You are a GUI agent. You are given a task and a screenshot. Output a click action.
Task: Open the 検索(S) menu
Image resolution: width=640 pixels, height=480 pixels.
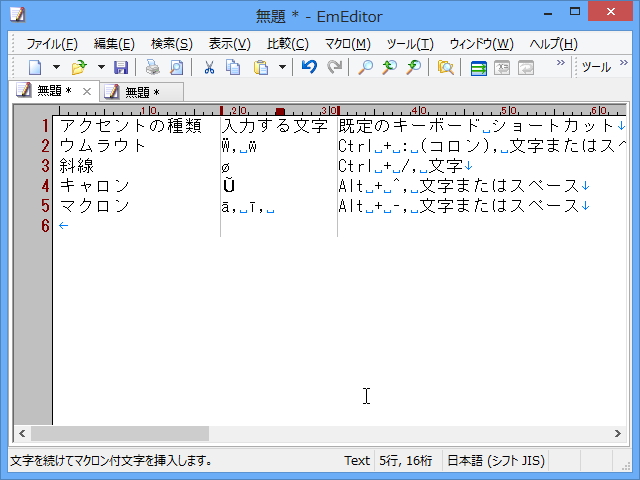coord(171,44)
